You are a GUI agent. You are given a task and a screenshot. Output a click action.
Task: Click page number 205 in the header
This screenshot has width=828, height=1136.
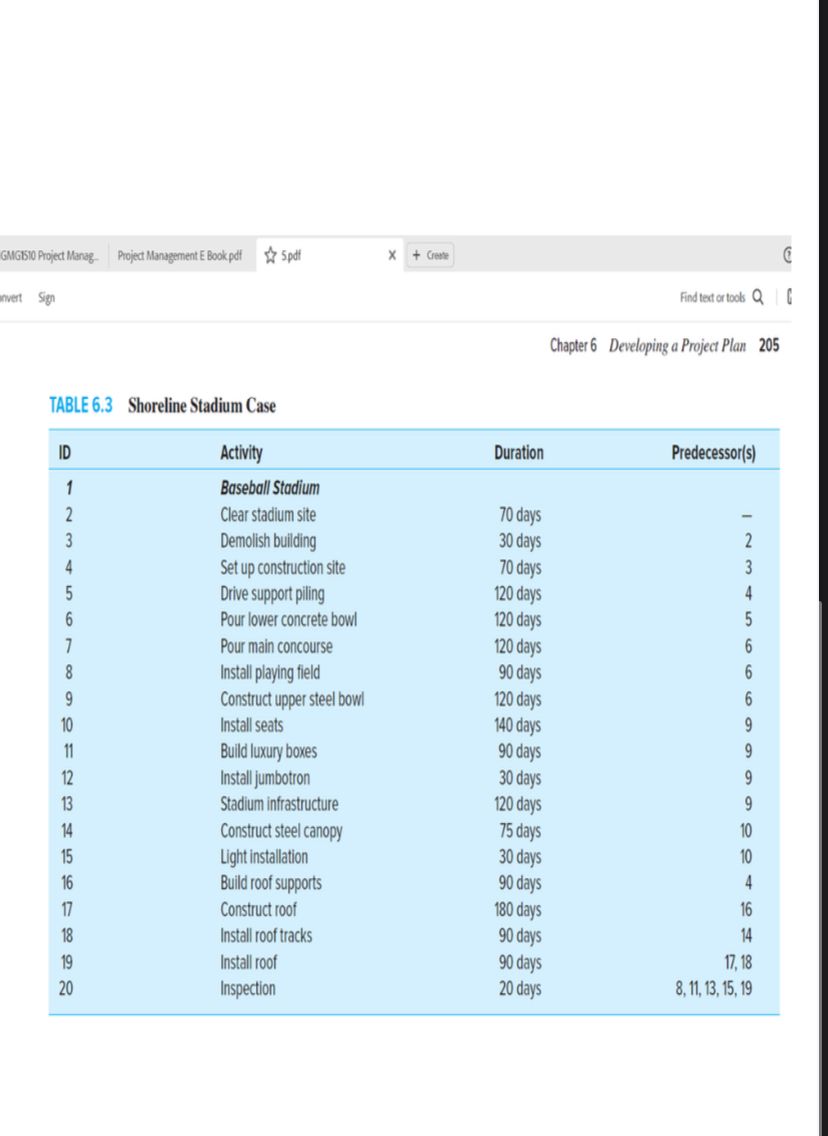click(x=767, y=345)
